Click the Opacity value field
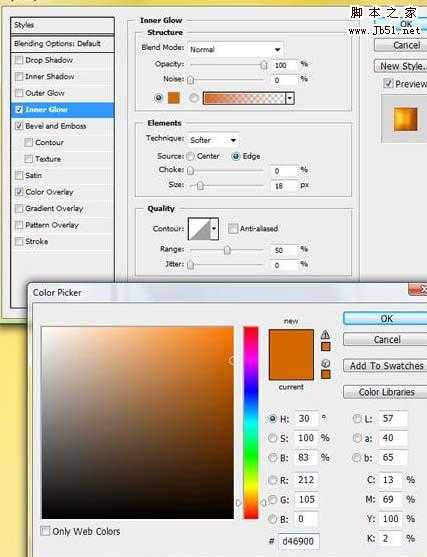 285,65
